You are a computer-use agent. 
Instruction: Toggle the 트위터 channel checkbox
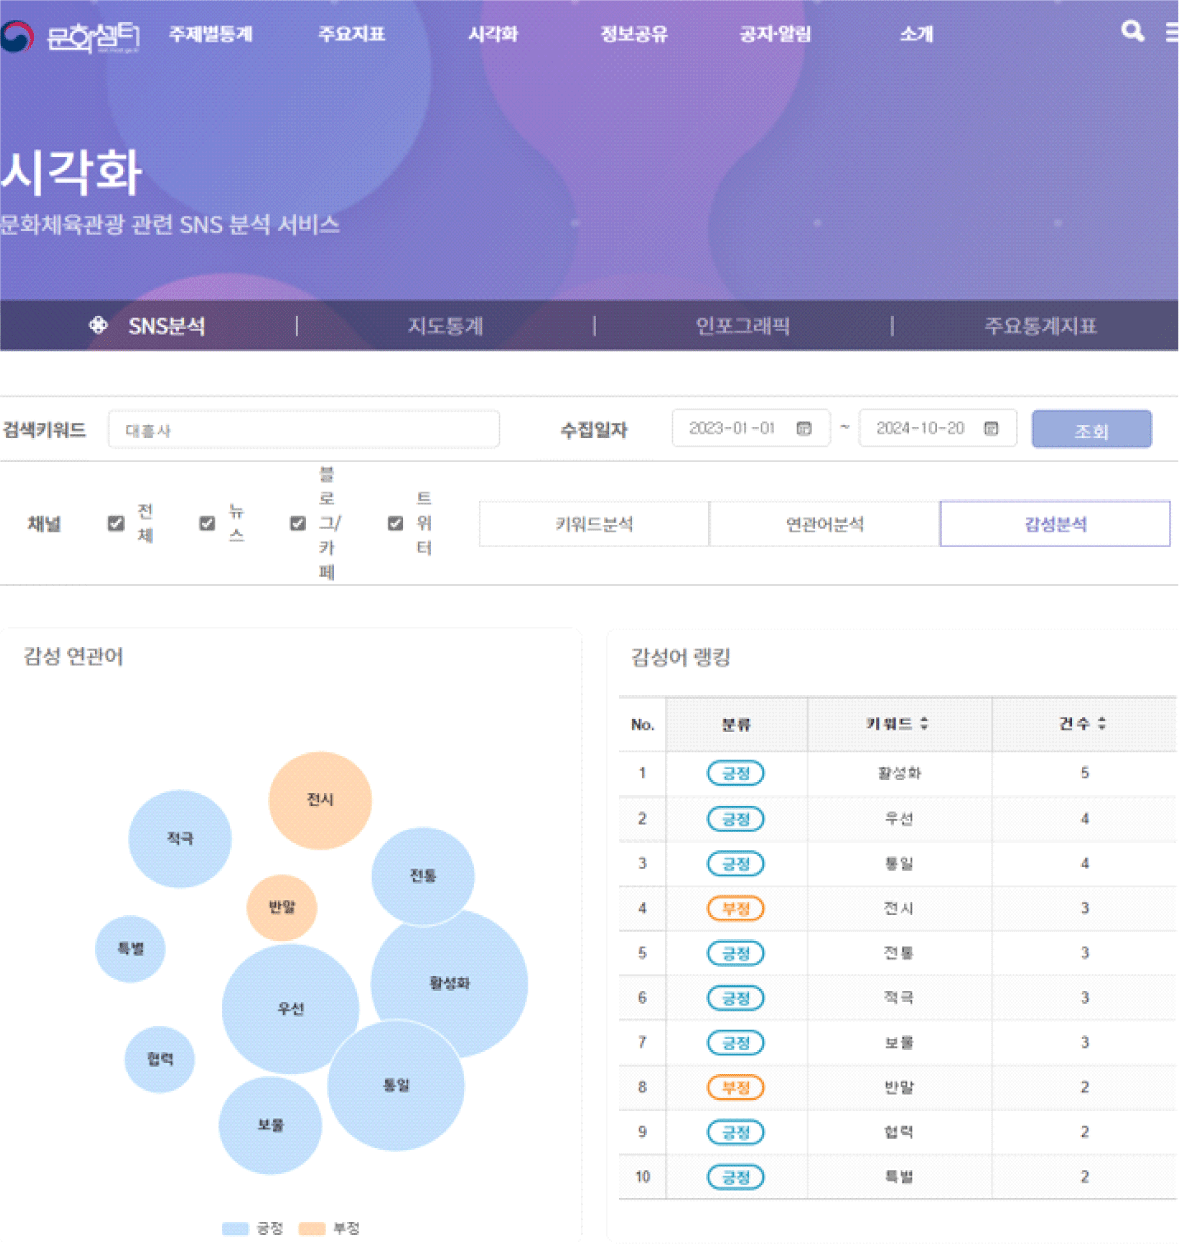[x=395, y=523]
